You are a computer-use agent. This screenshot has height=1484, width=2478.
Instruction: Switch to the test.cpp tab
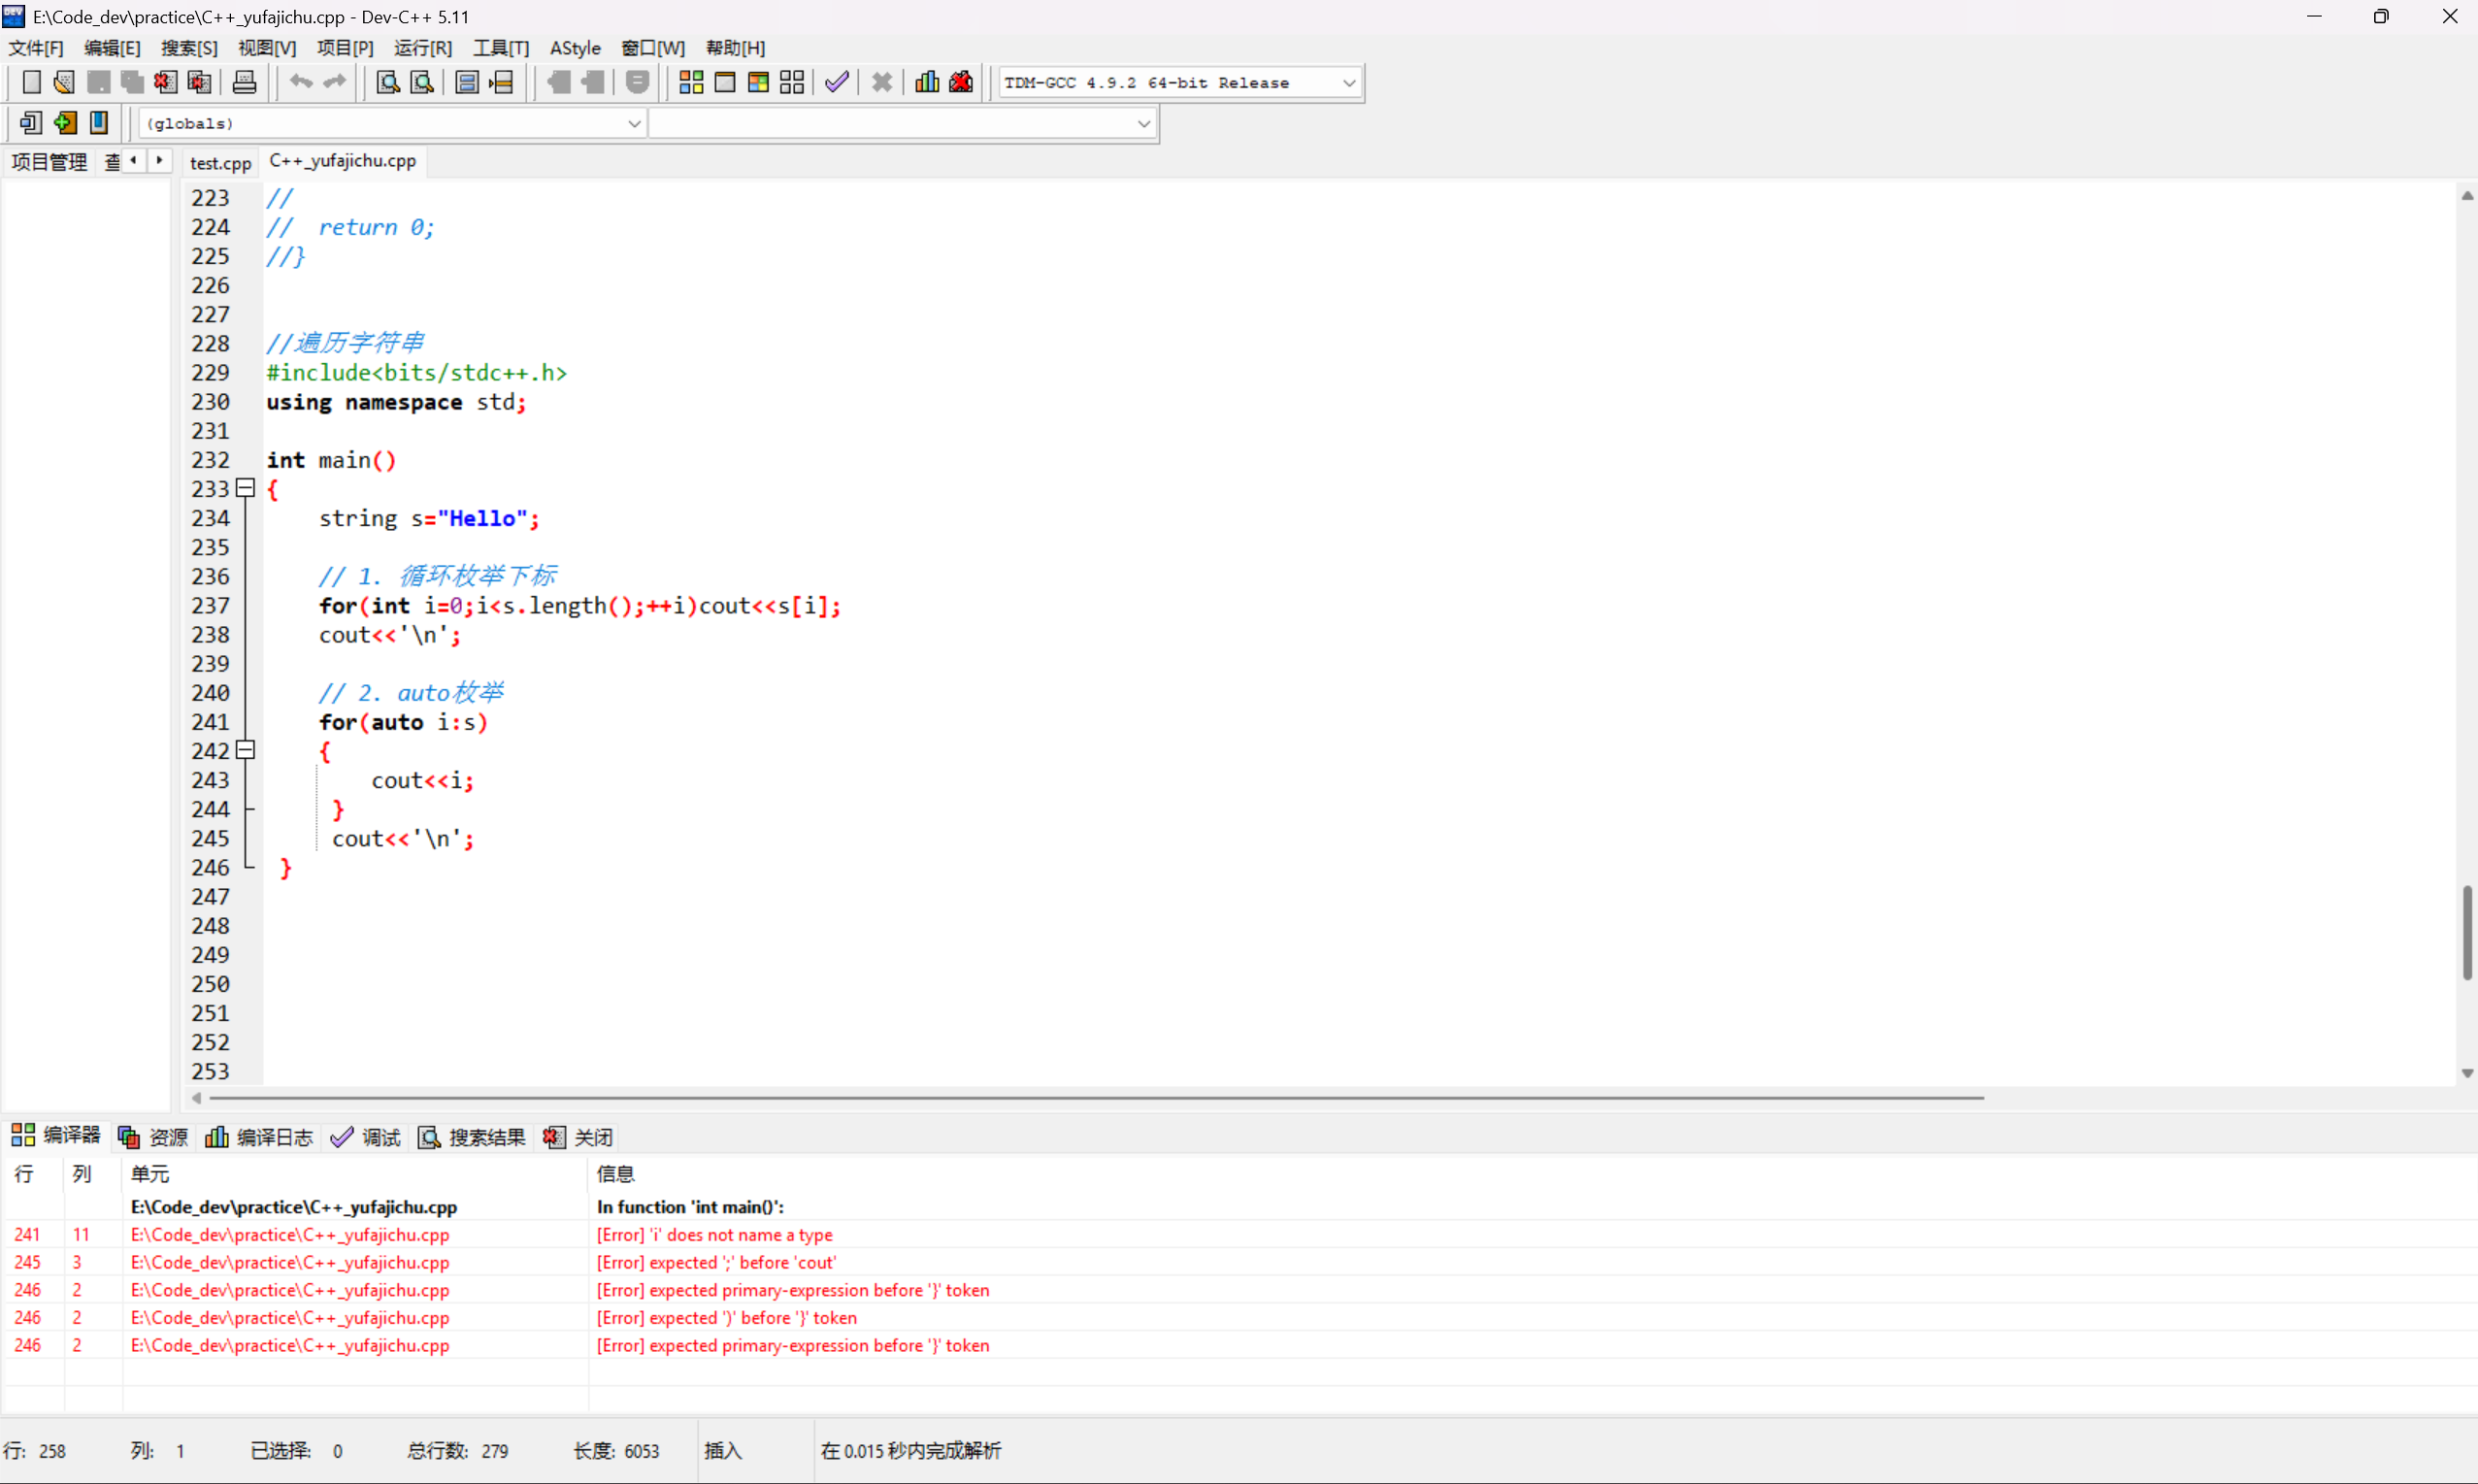pyautogui.click(x=220, y=162)
